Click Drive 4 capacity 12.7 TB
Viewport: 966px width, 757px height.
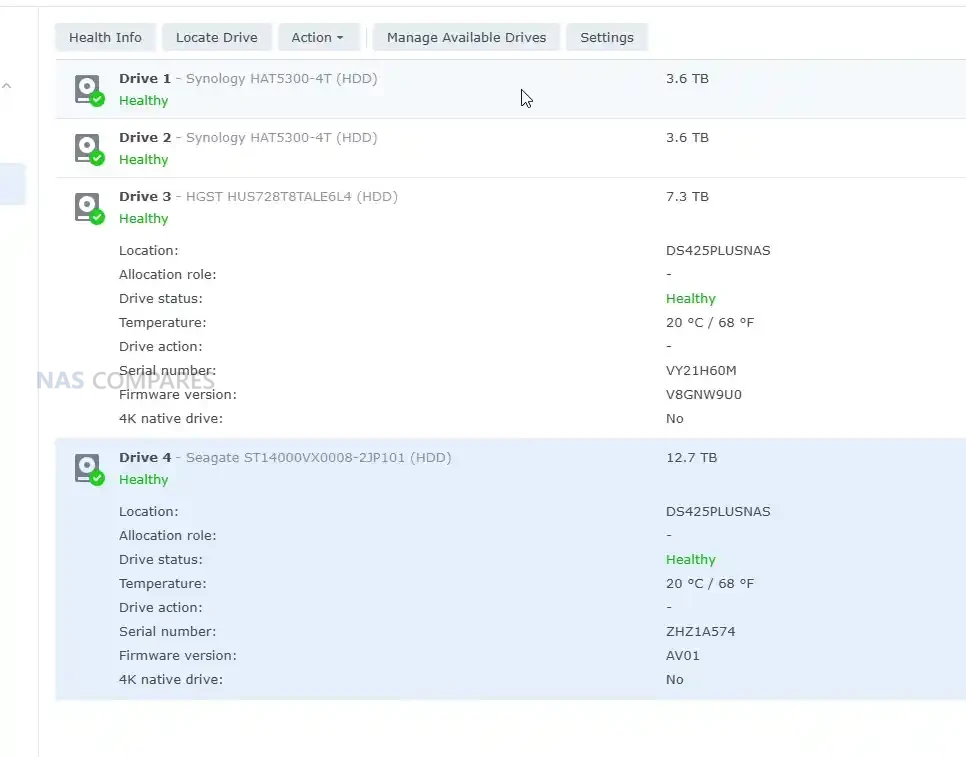click(691, 457)
